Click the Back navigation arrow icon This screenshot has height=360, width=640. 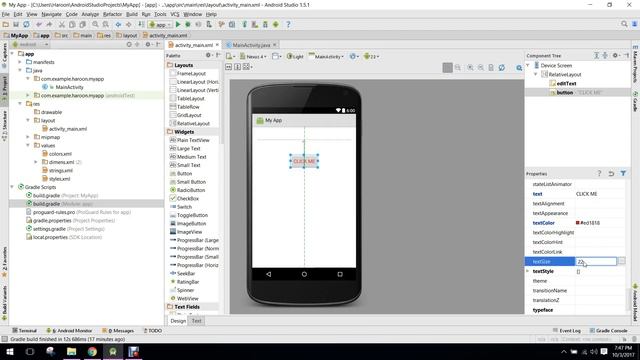point(118,24)
